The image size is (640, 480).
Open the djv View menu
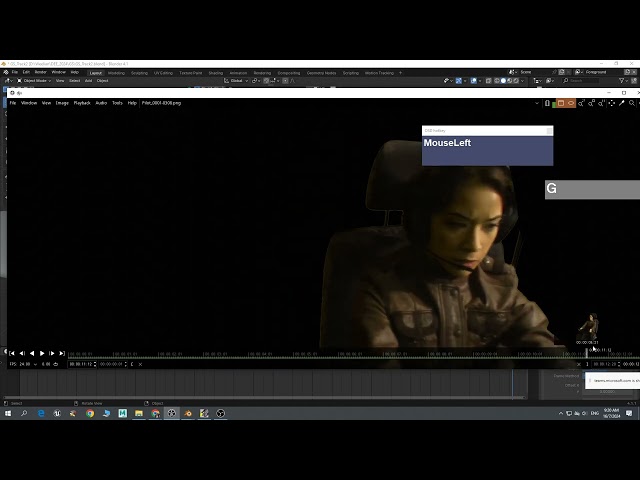[47, 103]
